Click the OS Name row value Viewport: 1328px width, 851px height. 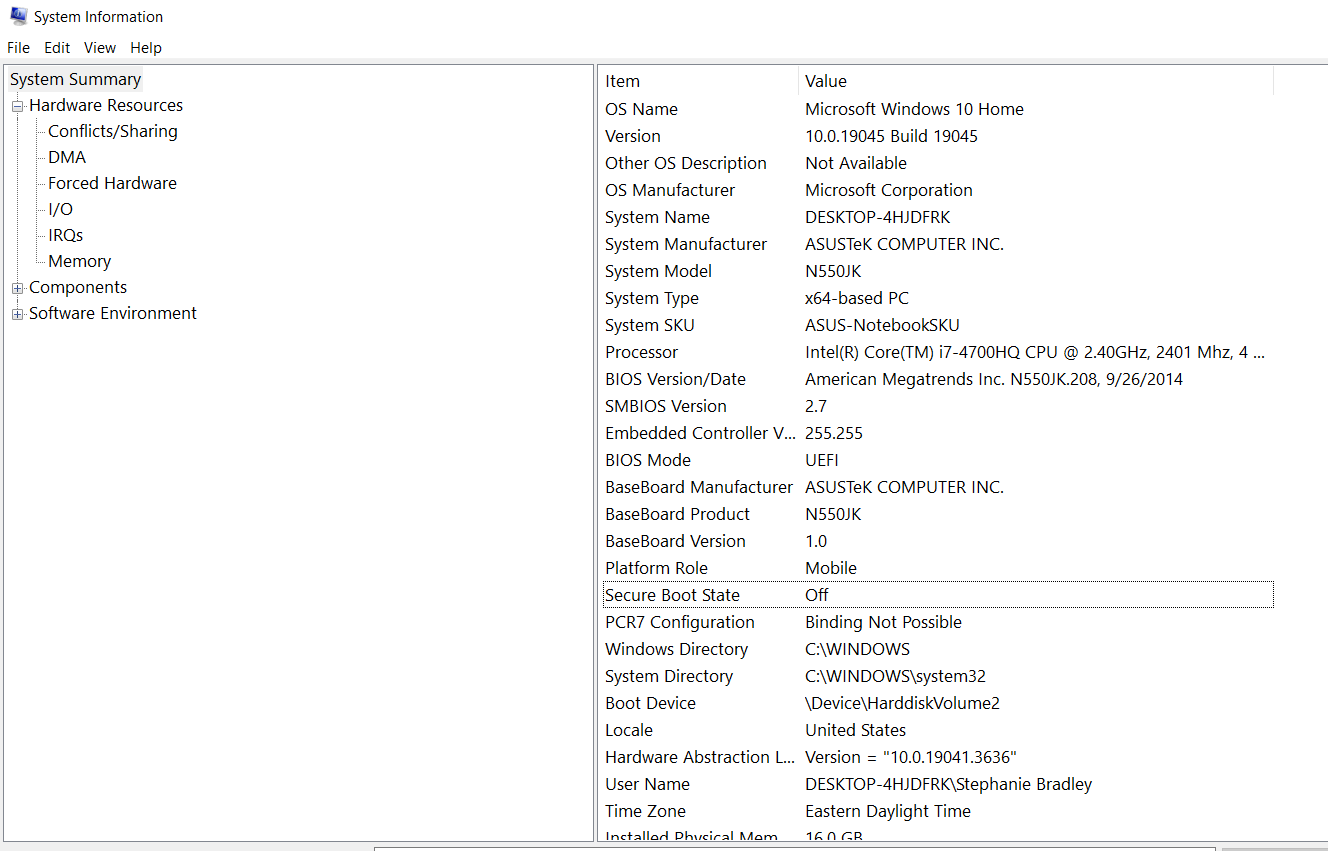click(x=913, y=108)
